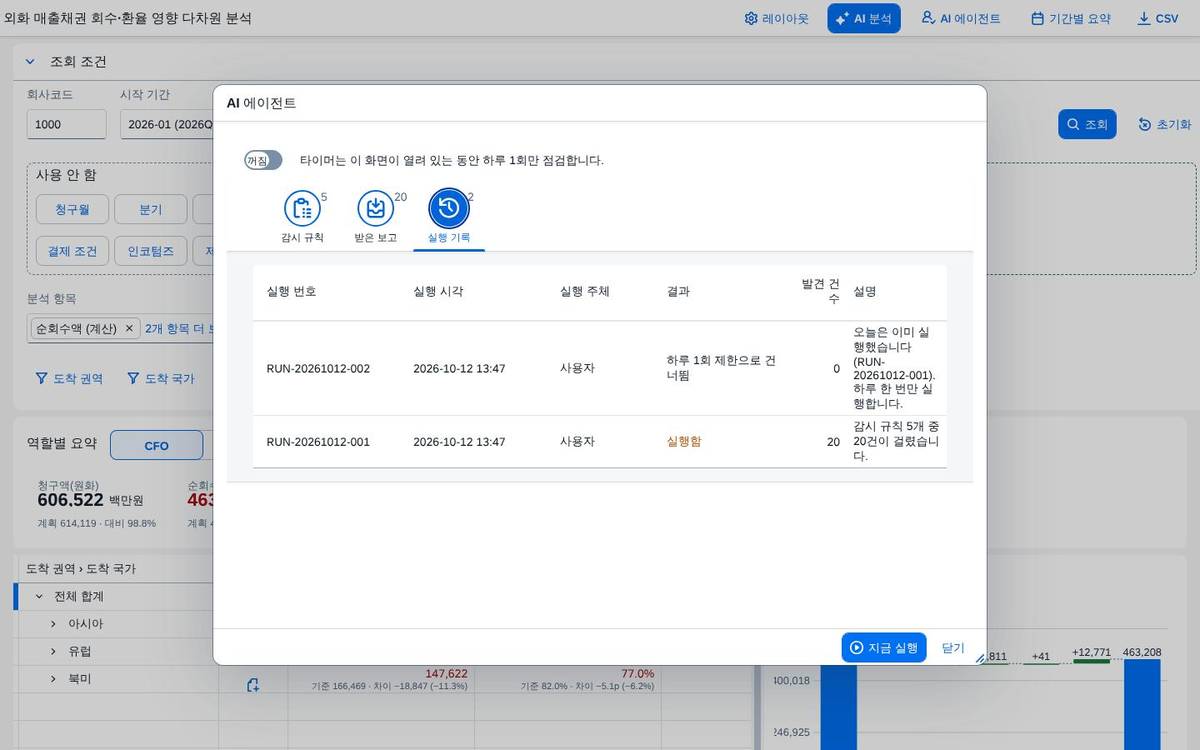Click the 실행함 result text
Viewport: 1200px width, 750px height.
(x=684, y=441)
